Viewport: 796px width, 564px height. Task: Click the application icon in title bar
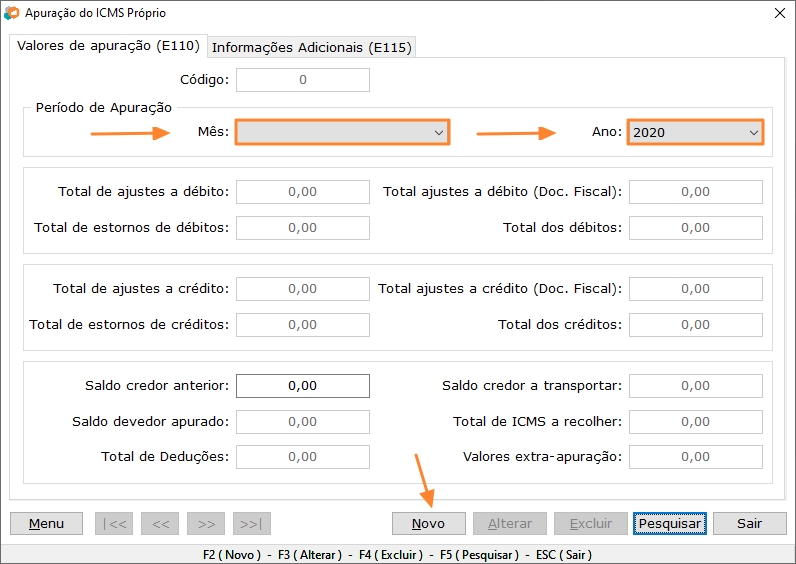(12, 13)
